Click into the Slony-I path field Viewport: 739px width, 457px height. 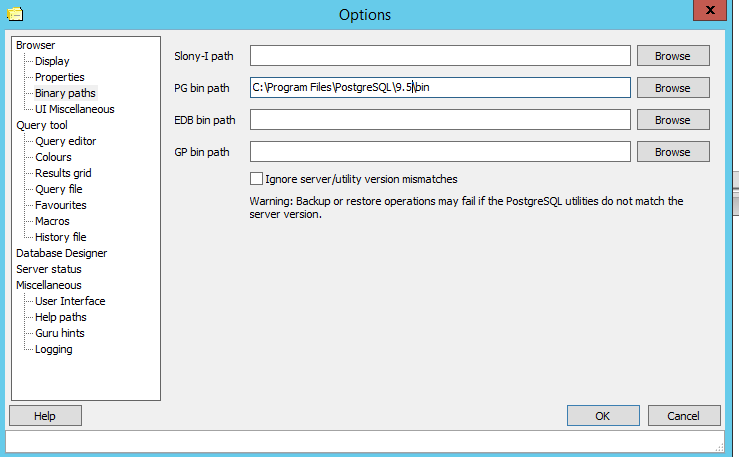click(440, 56)
